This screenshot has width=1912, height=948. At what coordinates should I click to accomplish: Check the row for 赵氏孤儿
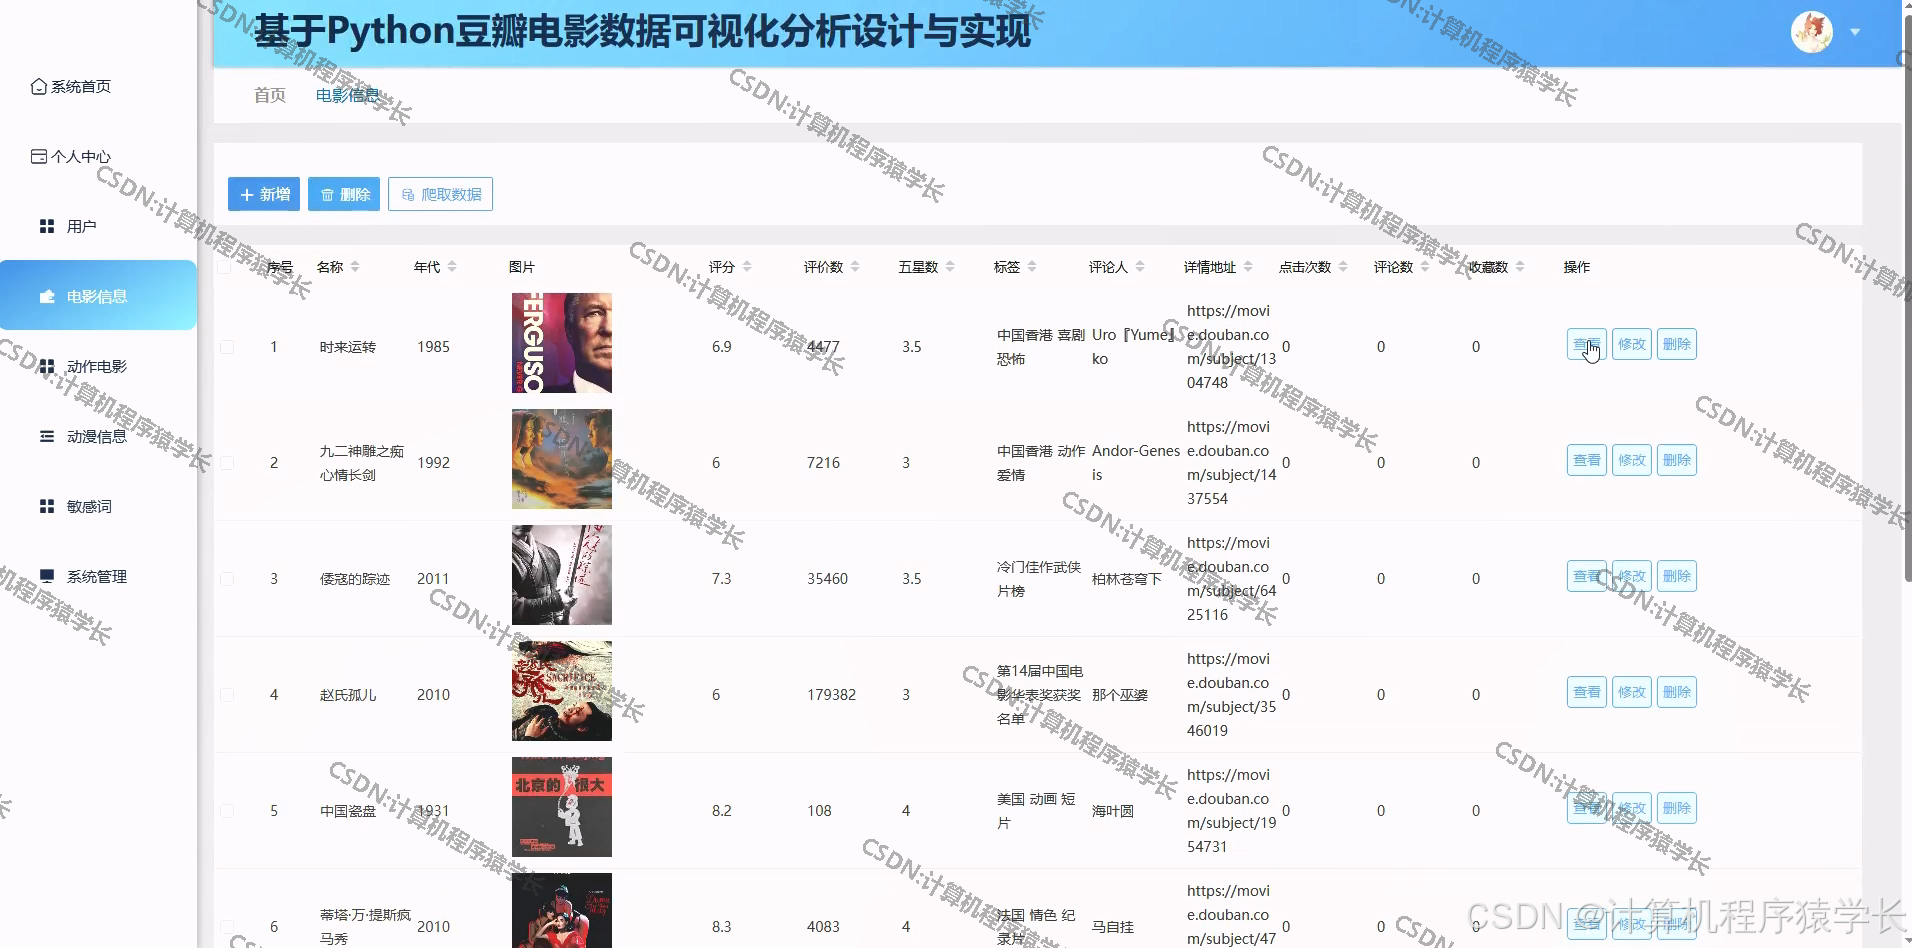227,695
